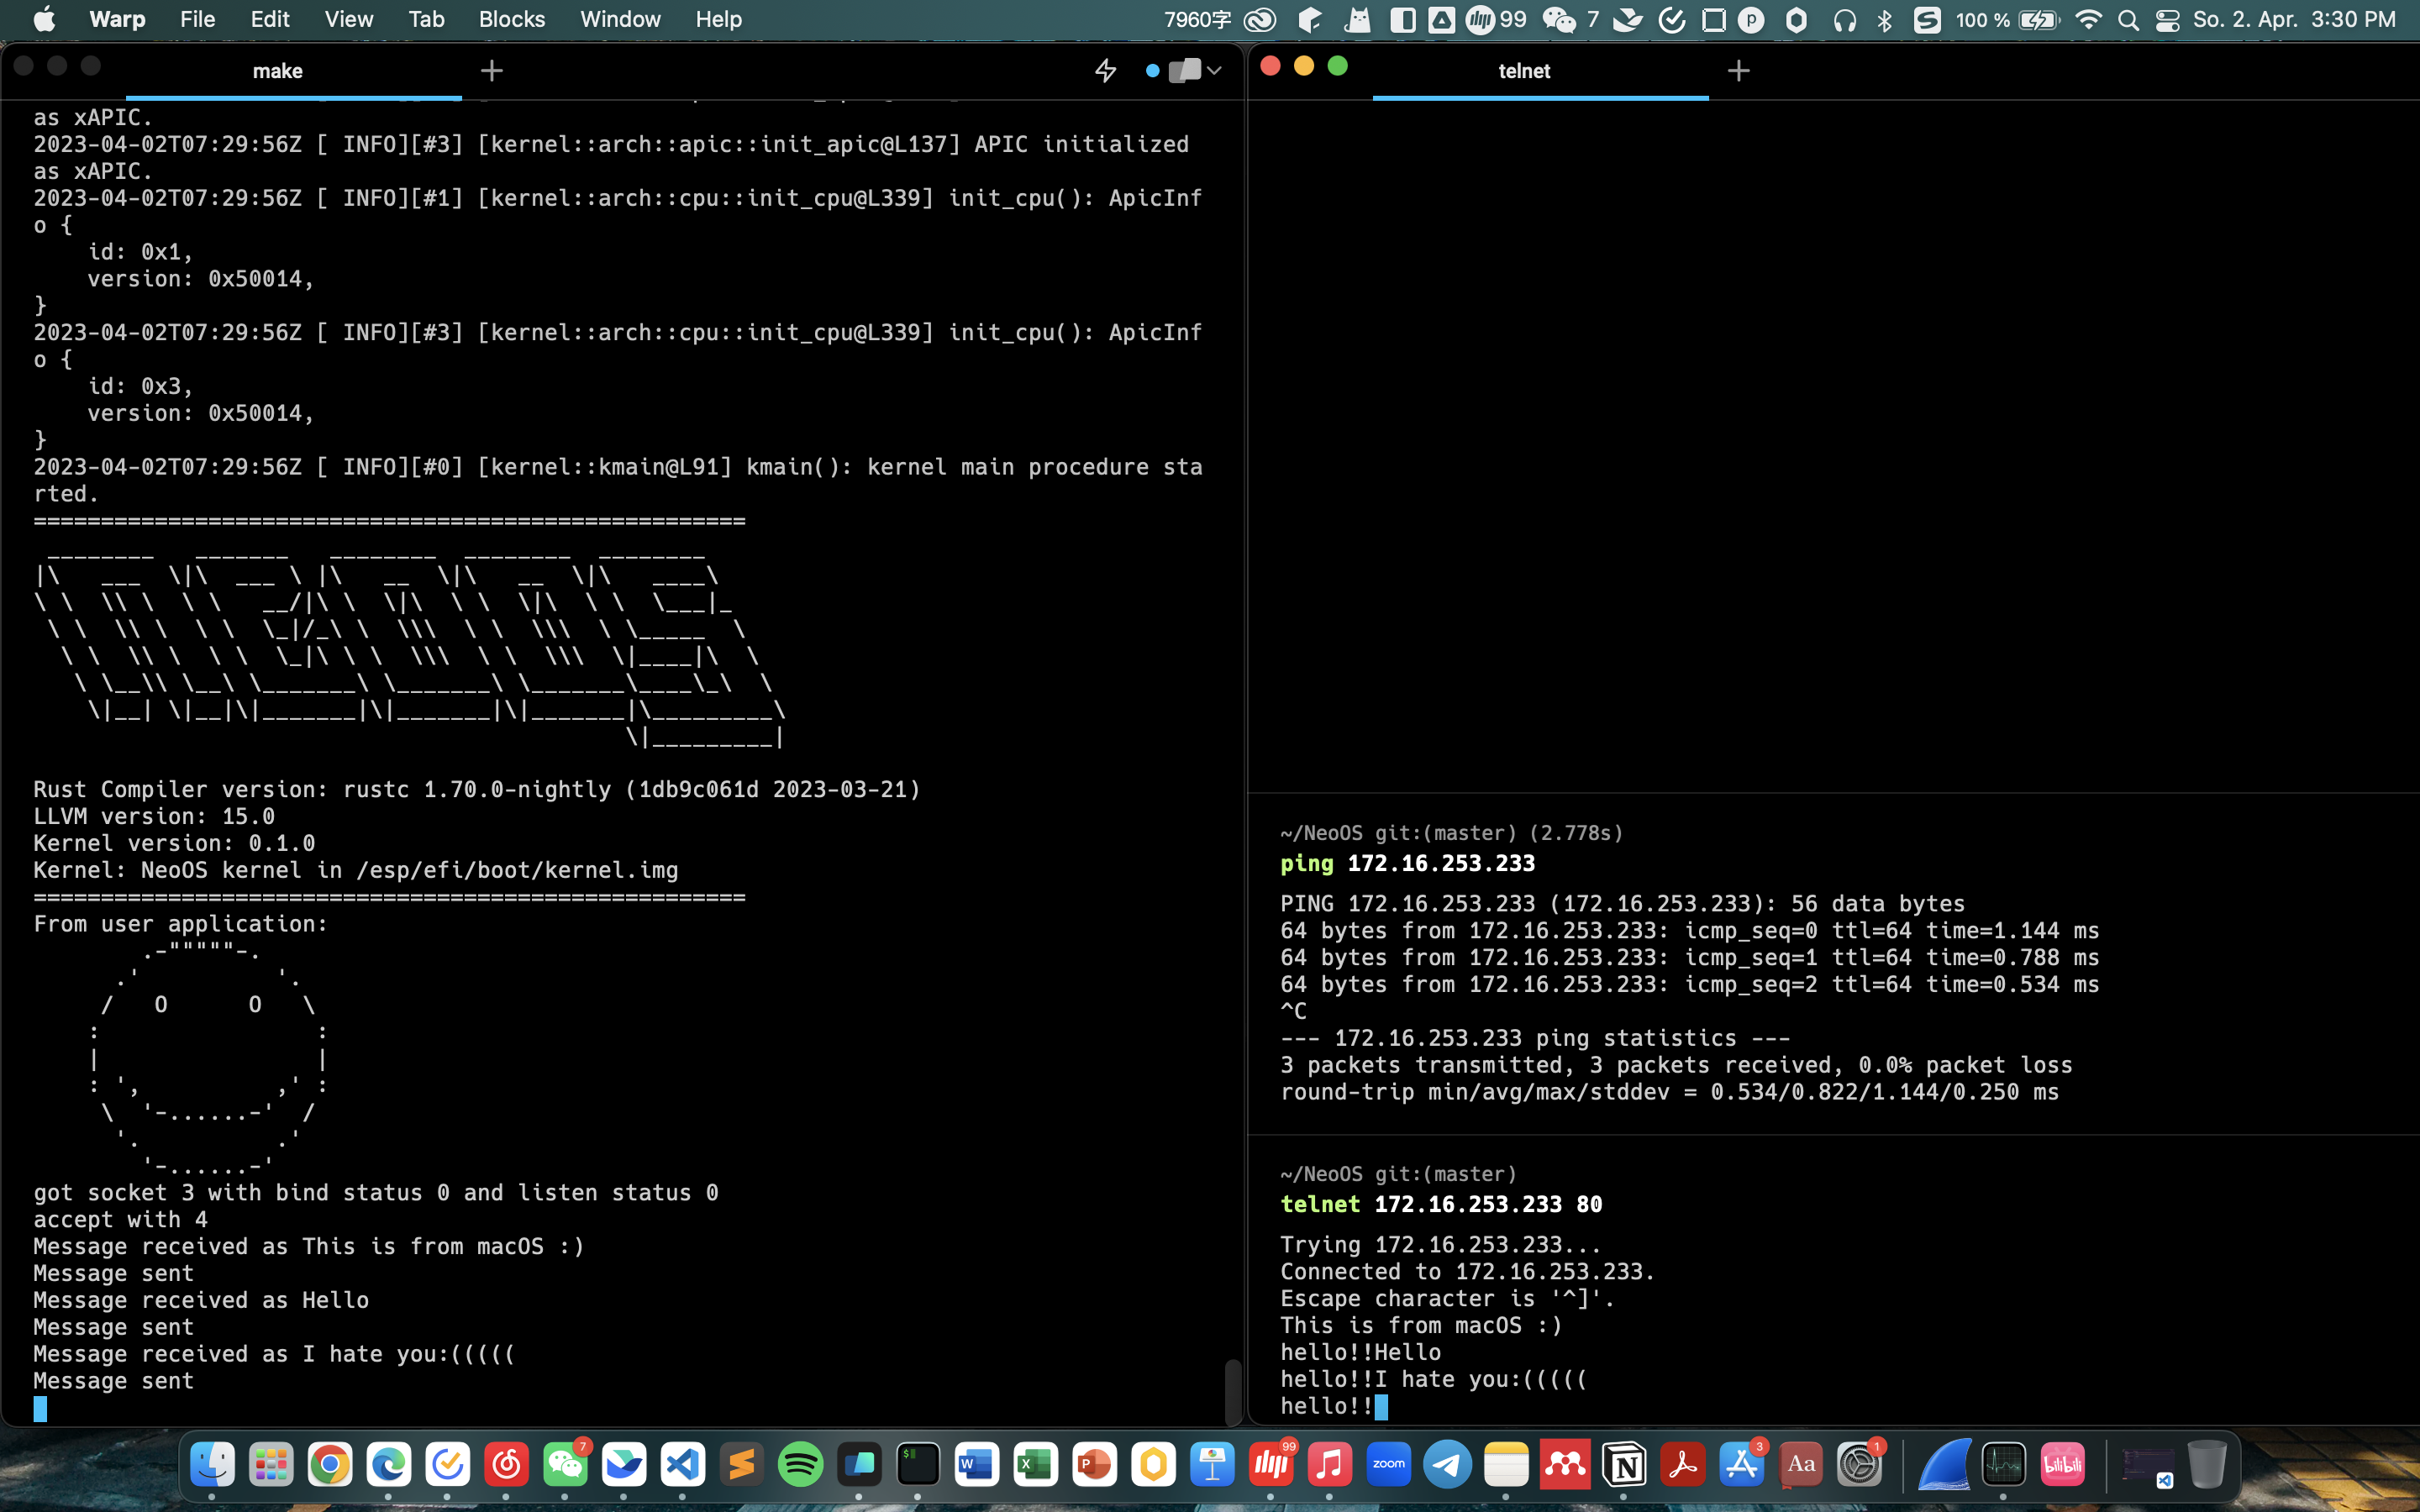The height and width of the screenshot is (1512, 2420).
Task: Click the telnet 172.16.253.233 80 command
Action: pyautogui.click(x=1440, y=1204)
